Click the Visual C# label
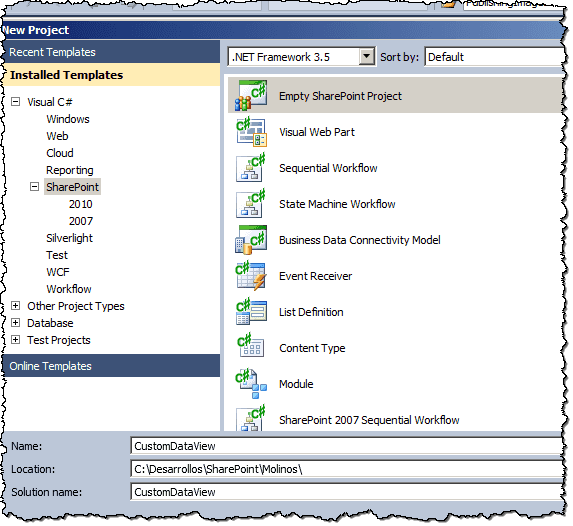 pyautogui.click(x=50, y=102)
